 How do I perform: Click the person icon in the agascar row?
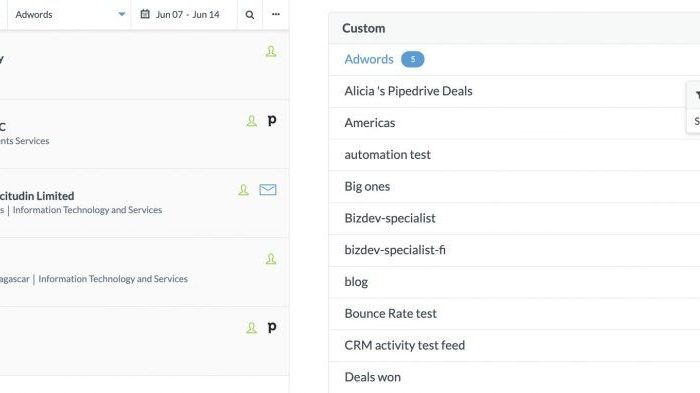[x=271, y=259]
